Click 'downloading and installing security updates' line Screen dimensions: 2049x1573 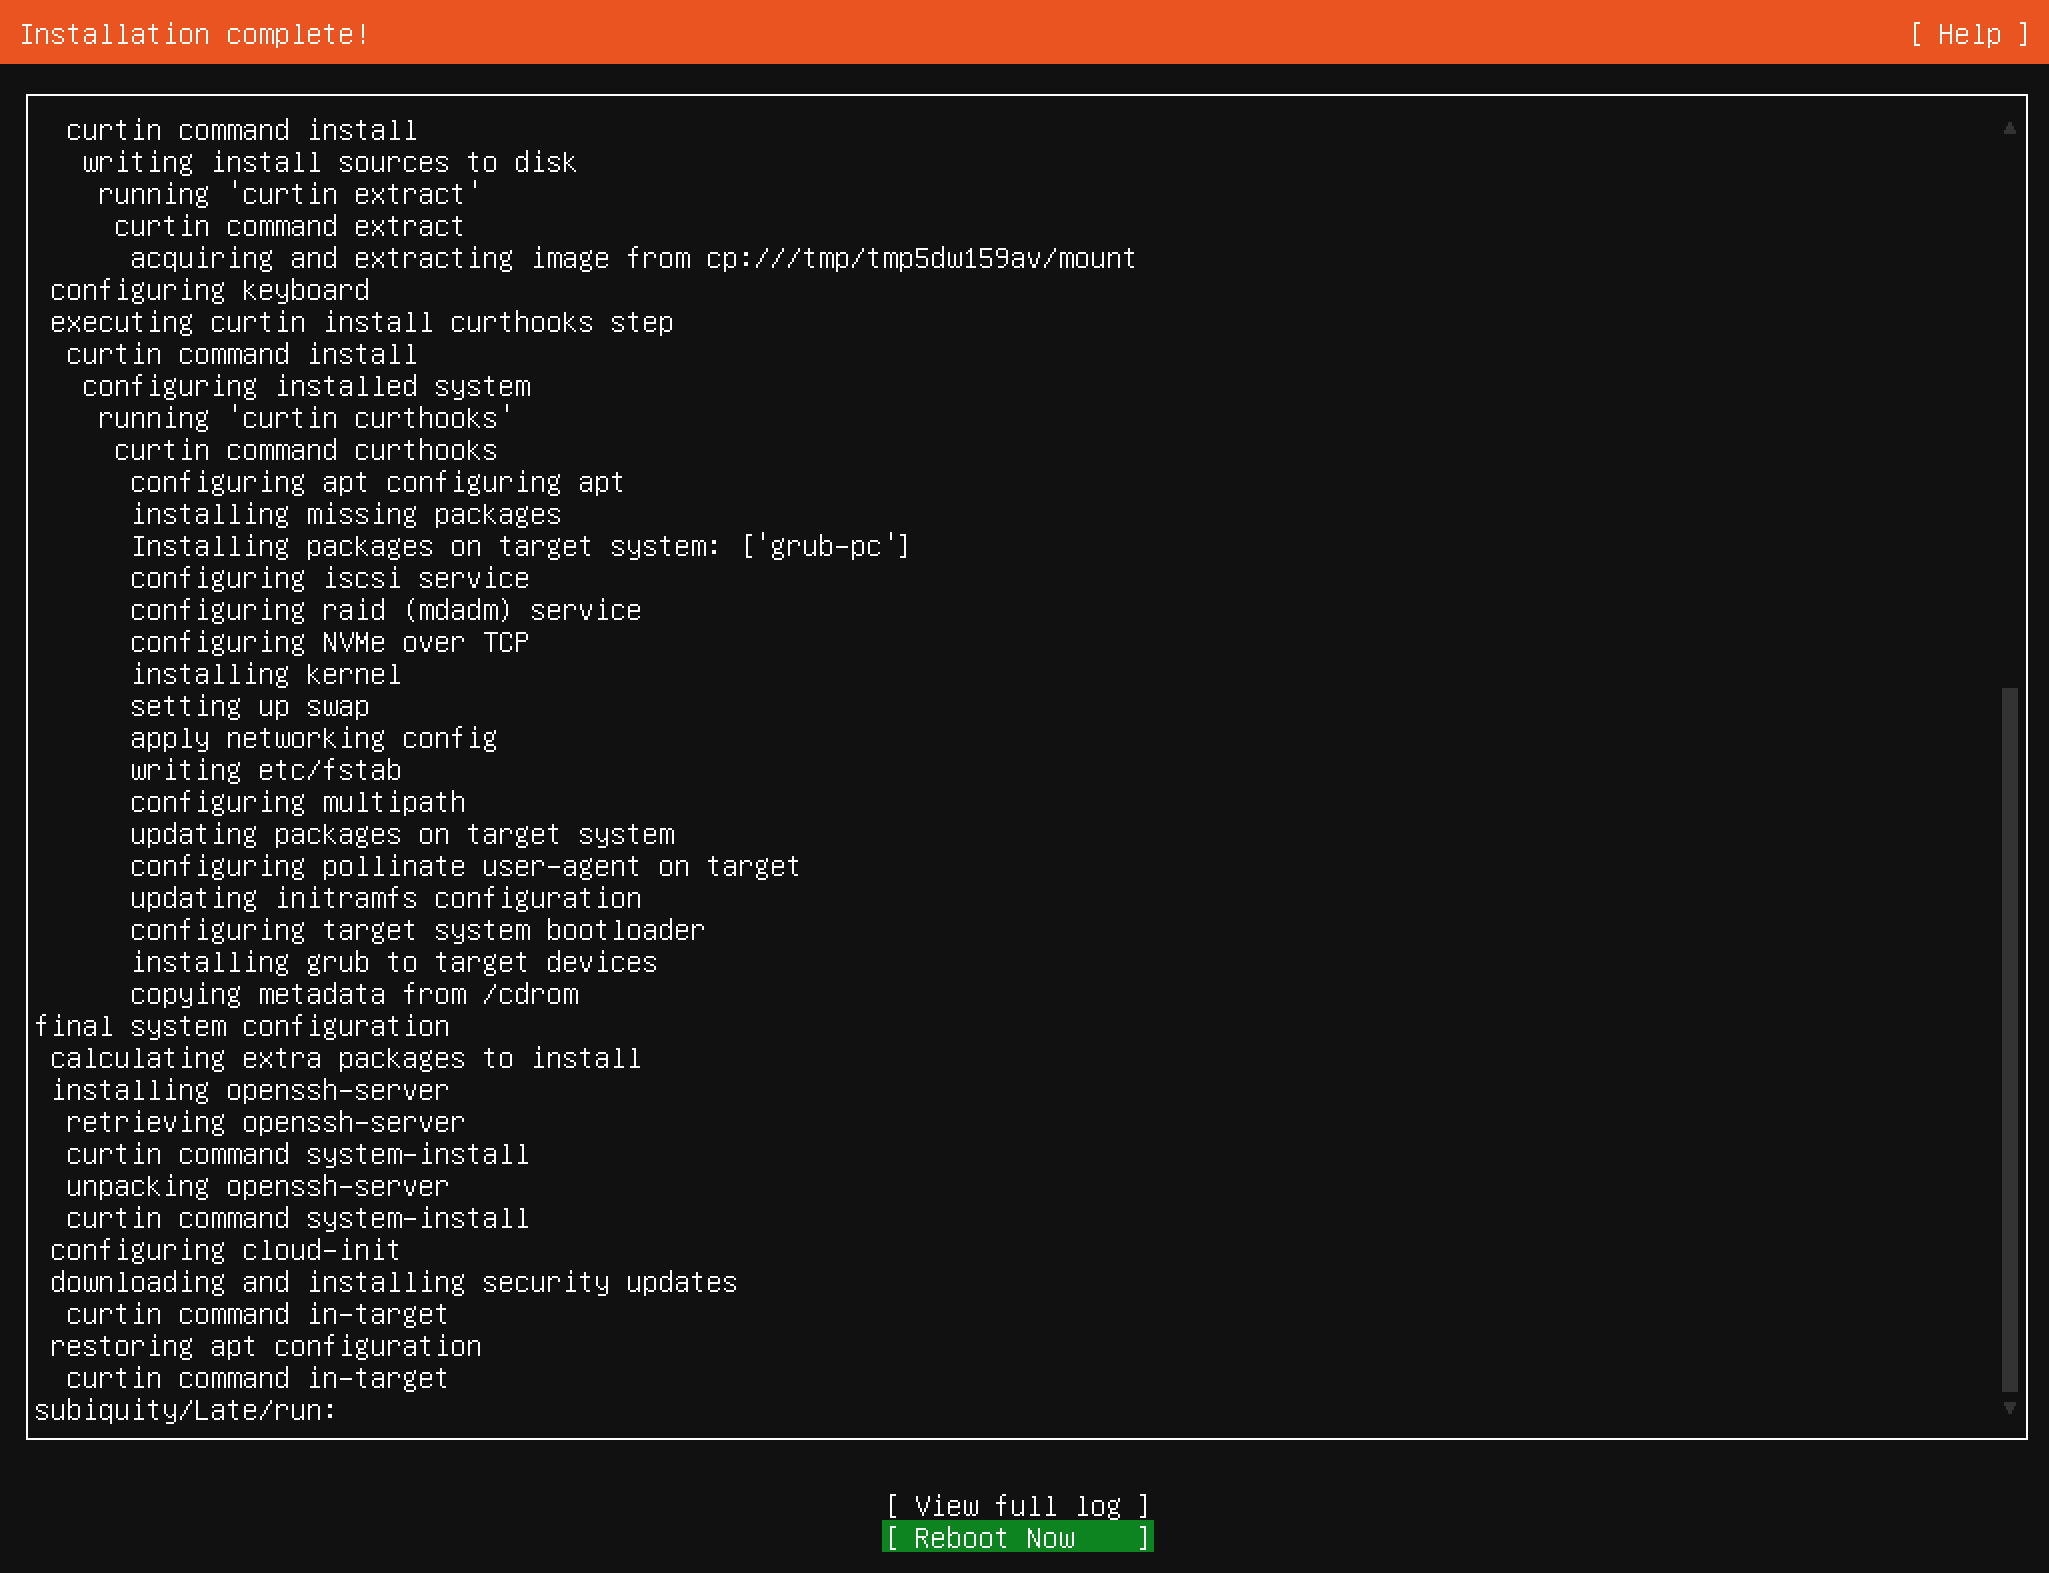pos(393,1282)
